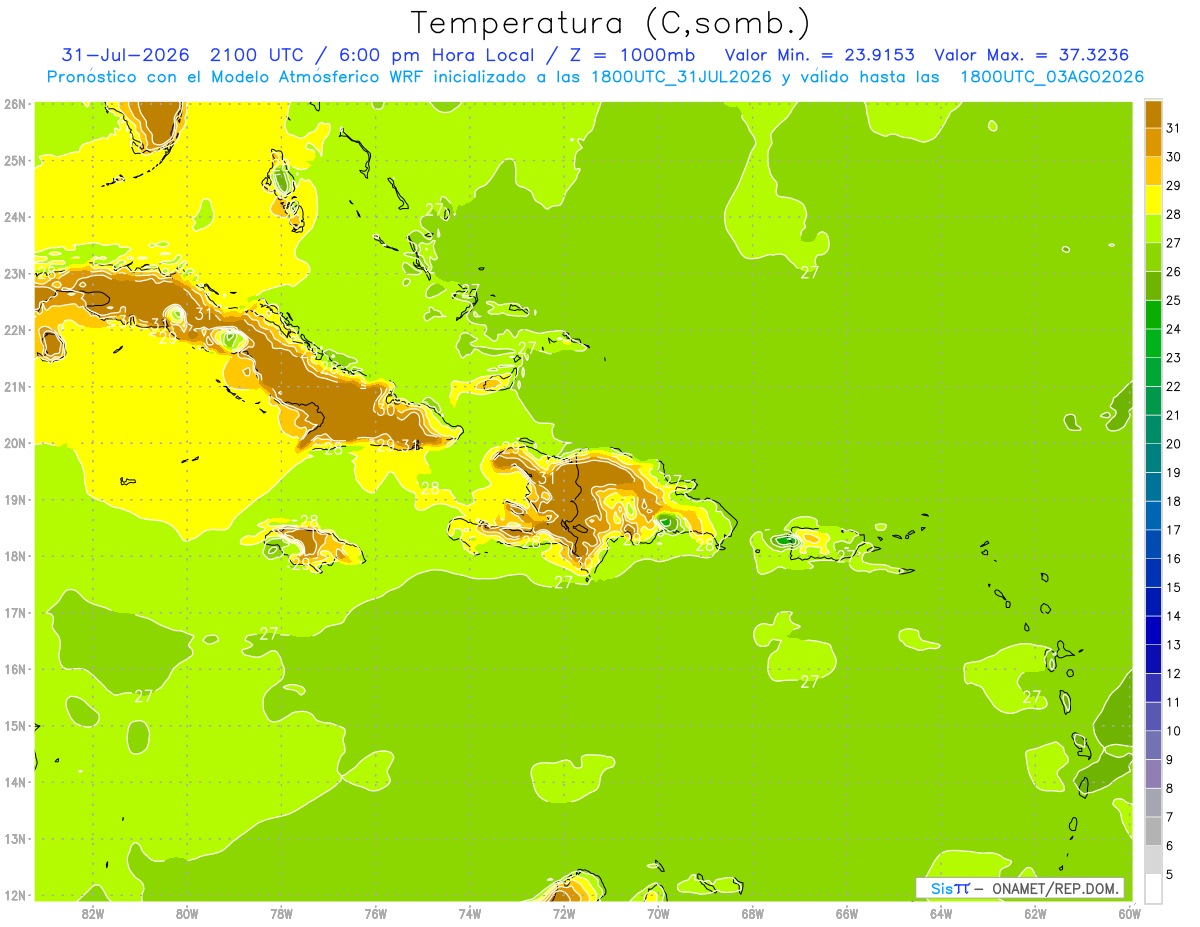Click the 'Valor Min. = 23.9153' readout
The height and width of the screenshot is (927, 1200).
(819, 54)
